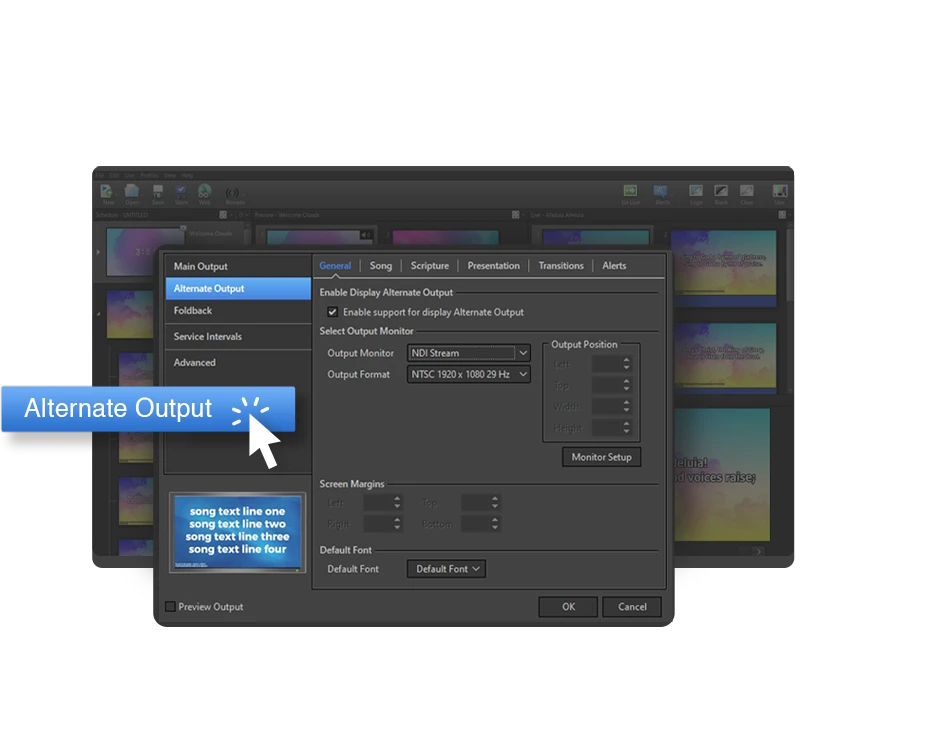Uncheck Enable support for display Alternate Output
This screenshot has width=933, height=735.
(x=333, y=312)
